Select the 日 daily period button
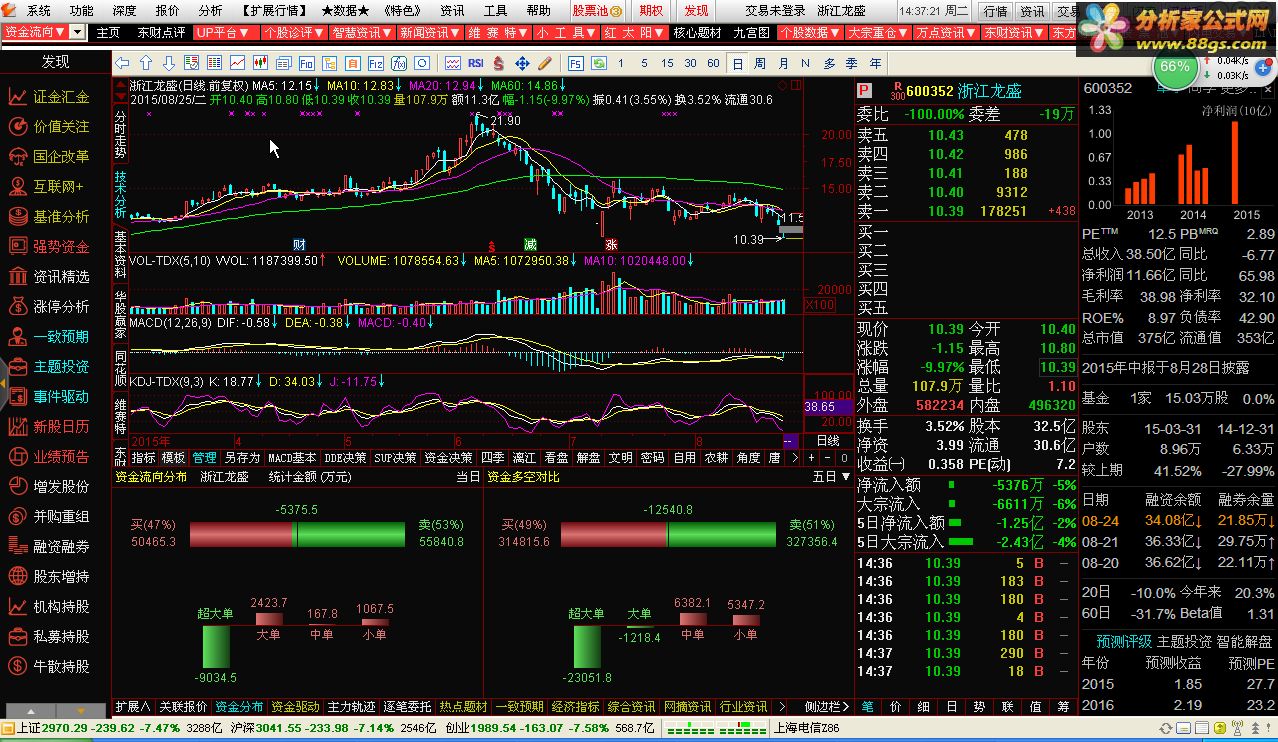 (x=738, y=63)
